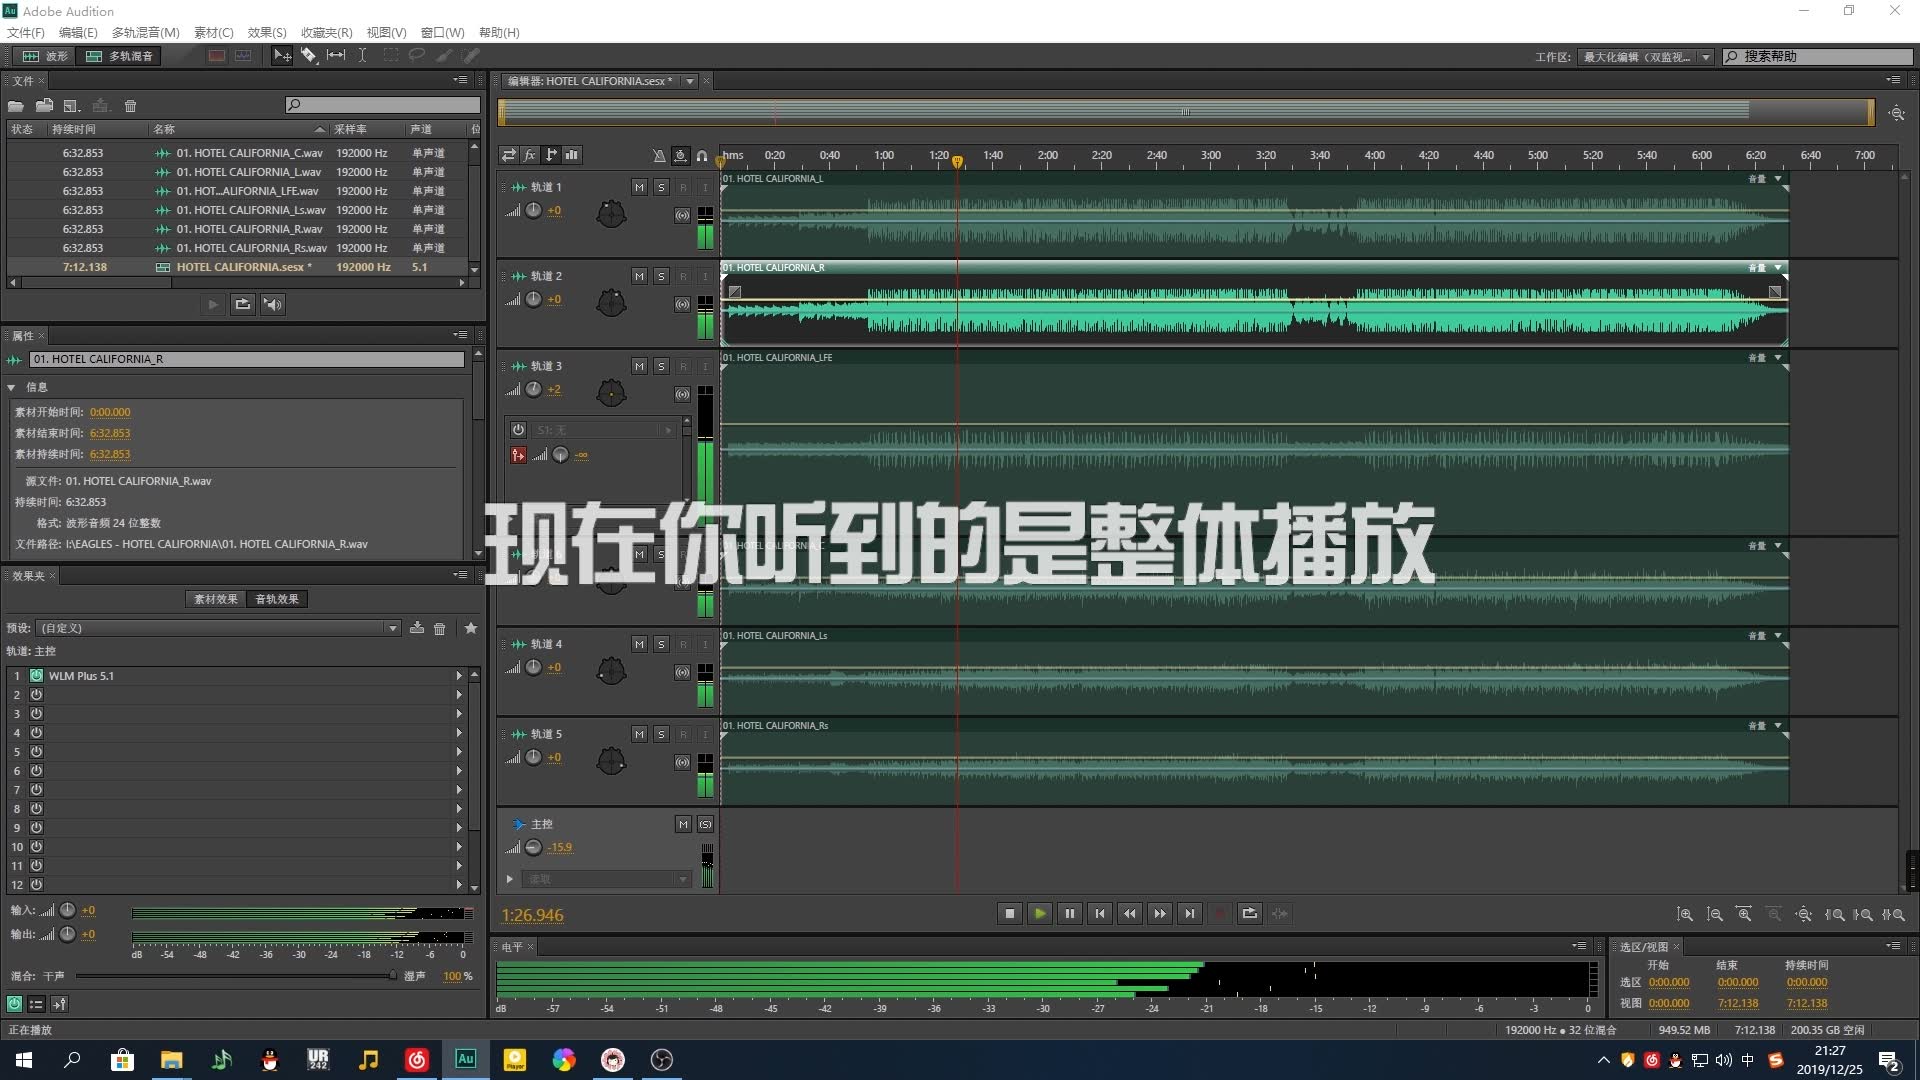Viewport: 1920px width, 1080px height.
Task: Open the 效果(S) menu
Action: pyautogui.click(x=266, y=32)
